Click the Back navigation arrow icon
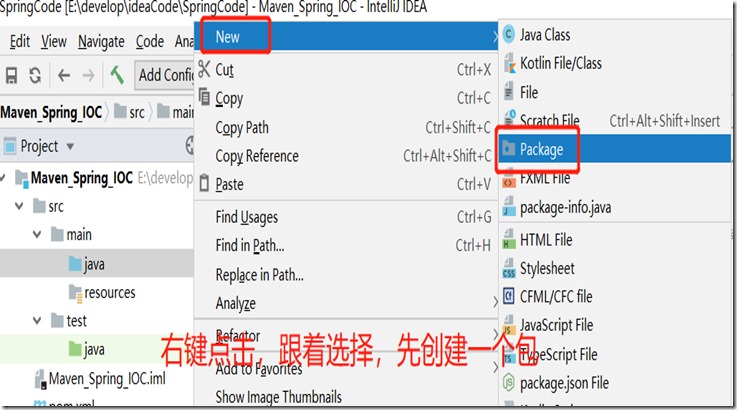The width and height of the screenshot is (737, 410). coord(64,75)
